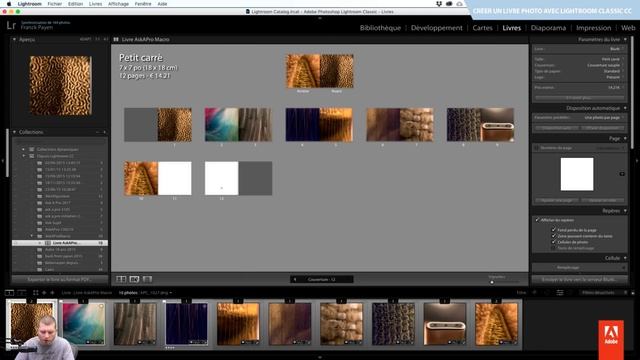Hide module picker with top edge arrow
Image resolution: width=640 pixels, height=360 pixels.
pos(320,18)
